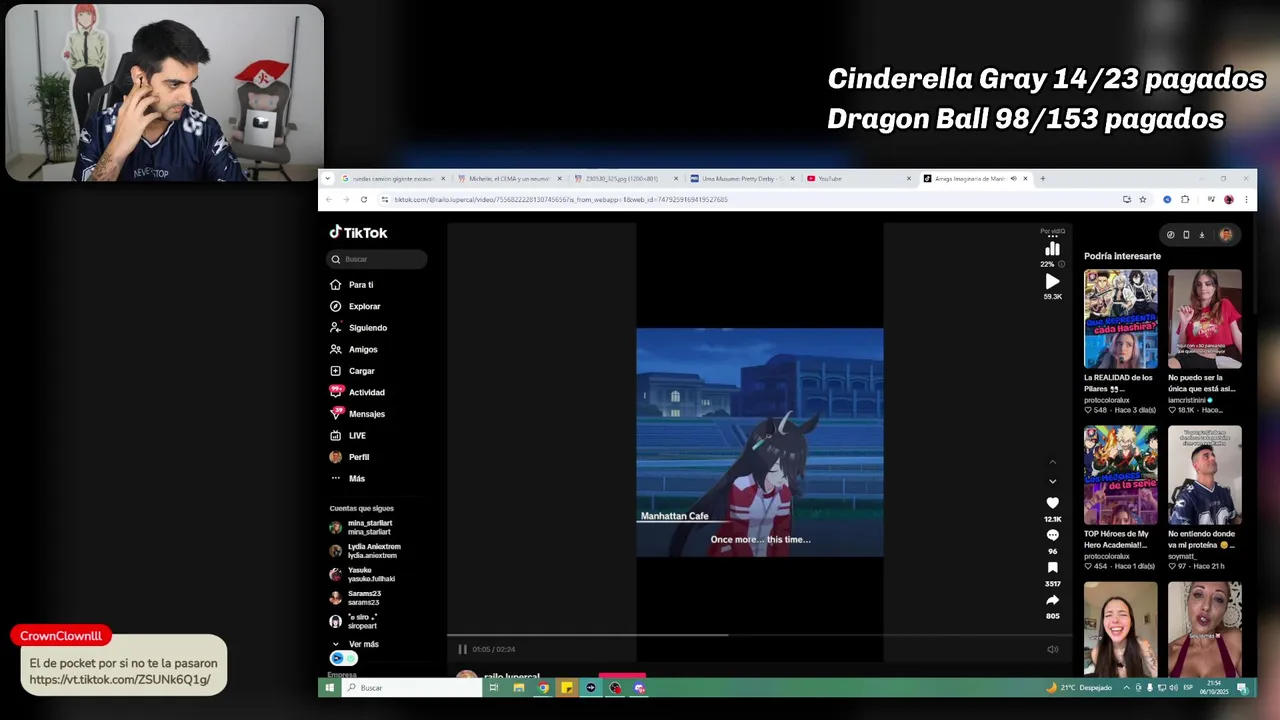1280x720 pixels.
Task: Open Chrome extensions puzzle icon
Action: click(x=1185, y=199)
